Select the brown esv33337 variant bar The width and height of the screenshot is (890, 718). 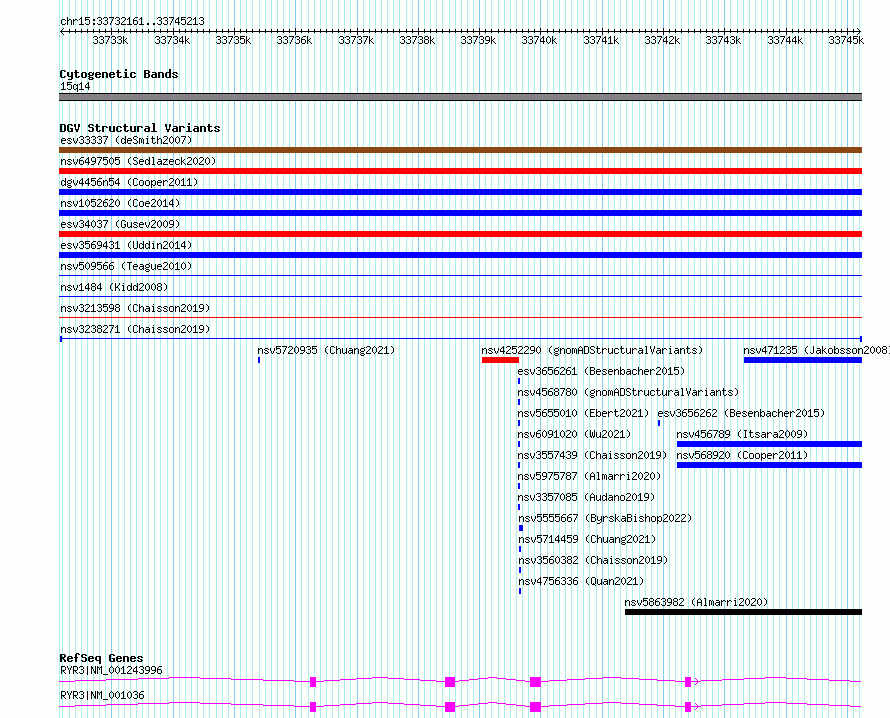click(460, 150)
